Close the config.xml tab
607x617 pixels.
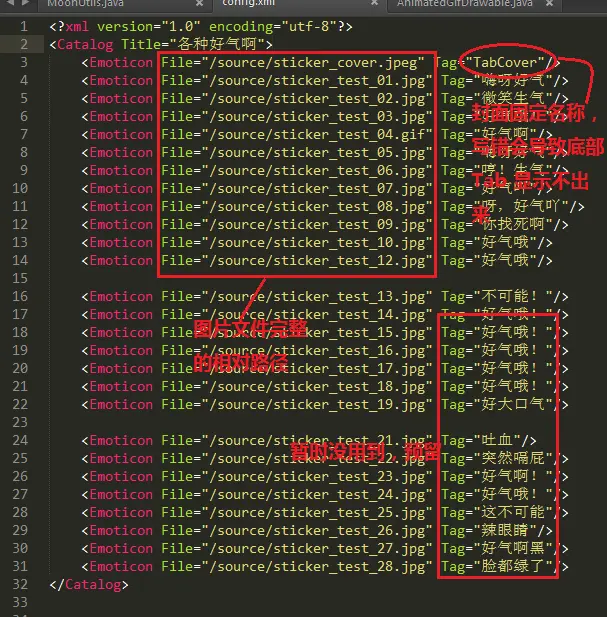pos(375,3)
